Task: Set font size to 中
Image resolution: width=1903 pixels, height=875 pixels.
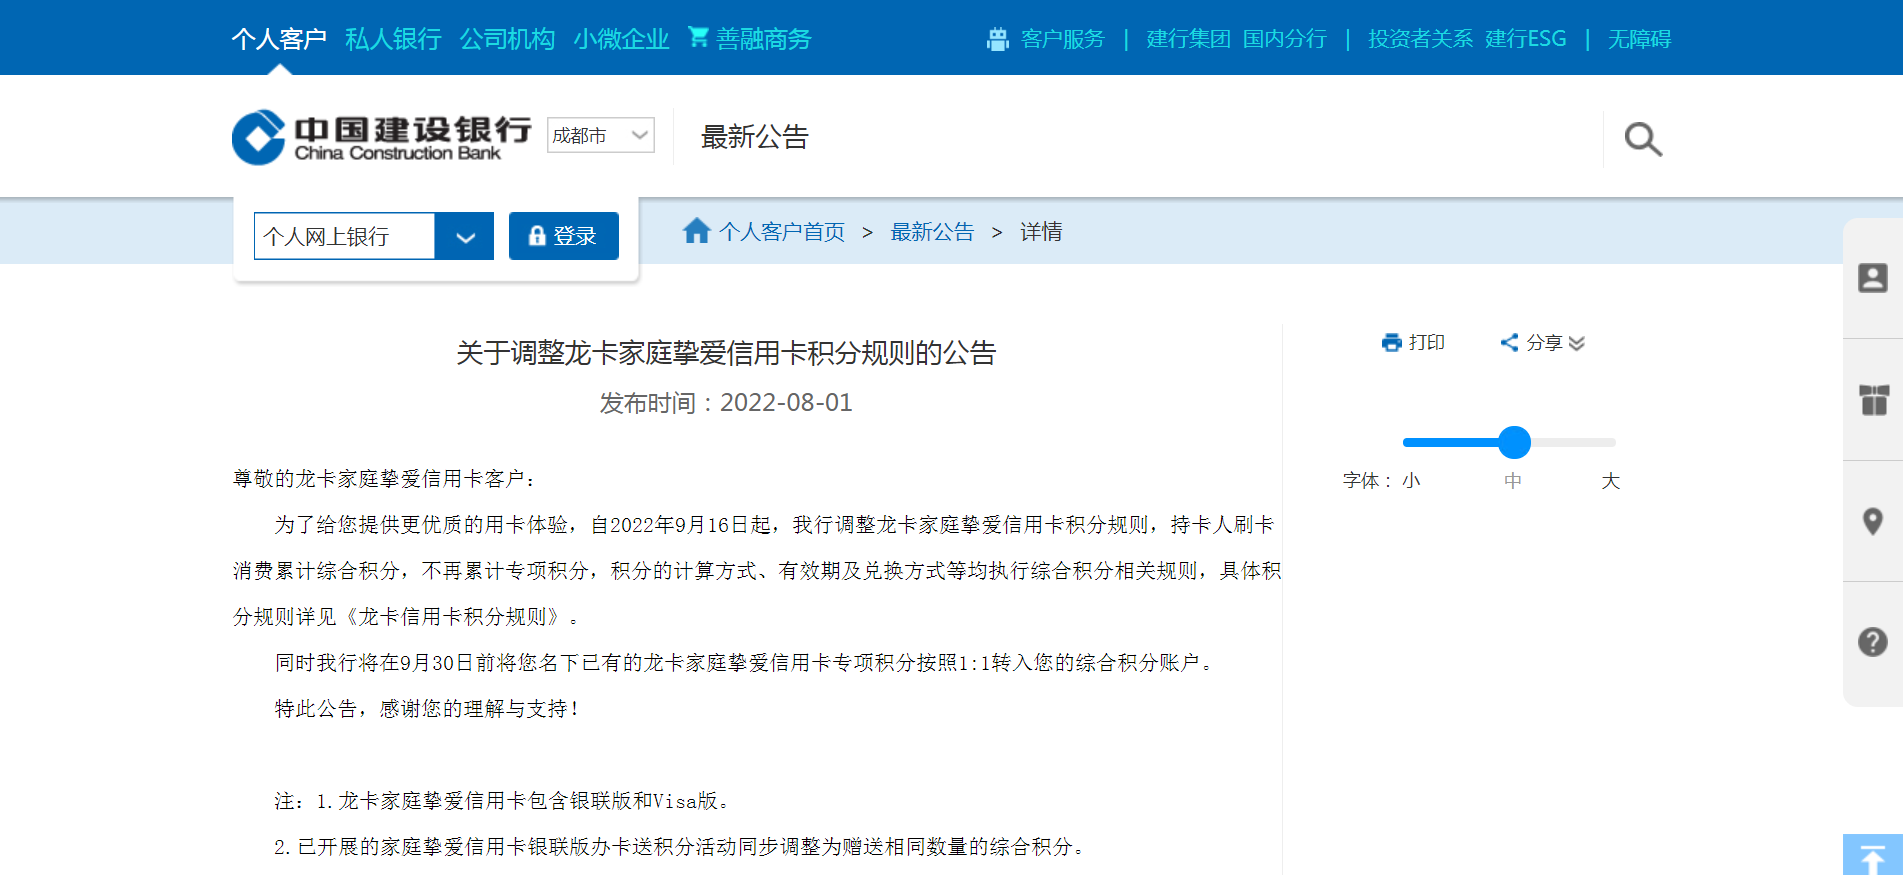Action: [1513, 481]
